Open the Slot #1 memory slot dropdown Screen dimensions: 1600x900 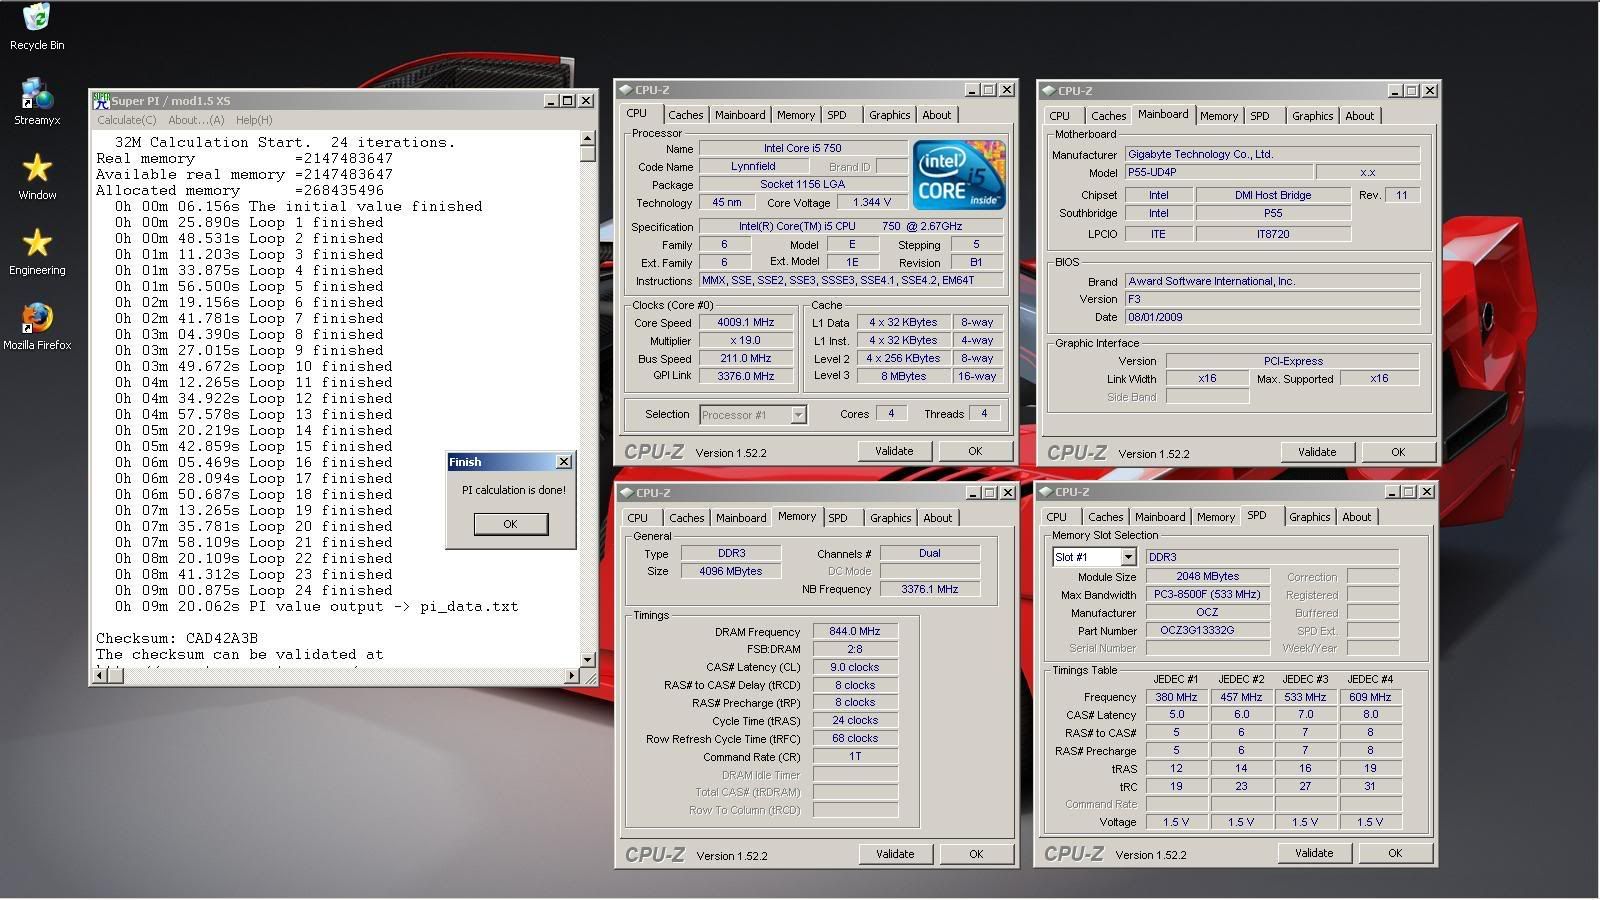1128,557
